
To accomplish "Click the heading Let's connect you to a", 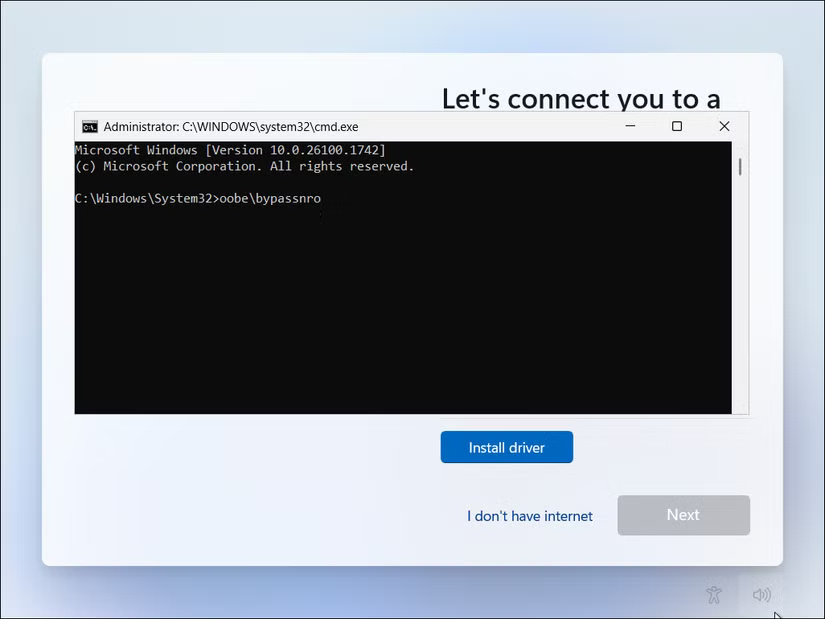I will click(581, 98).
